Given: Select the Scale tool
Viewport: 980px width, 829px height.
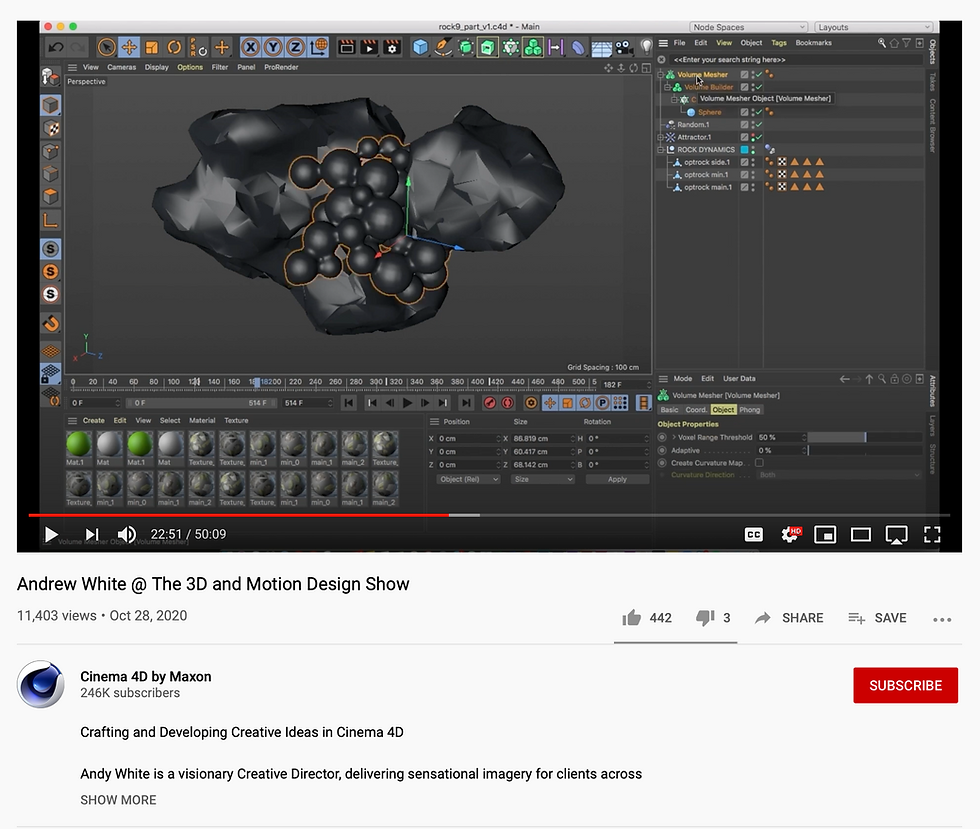Looking at the screenshot, I should pos(151,48).
